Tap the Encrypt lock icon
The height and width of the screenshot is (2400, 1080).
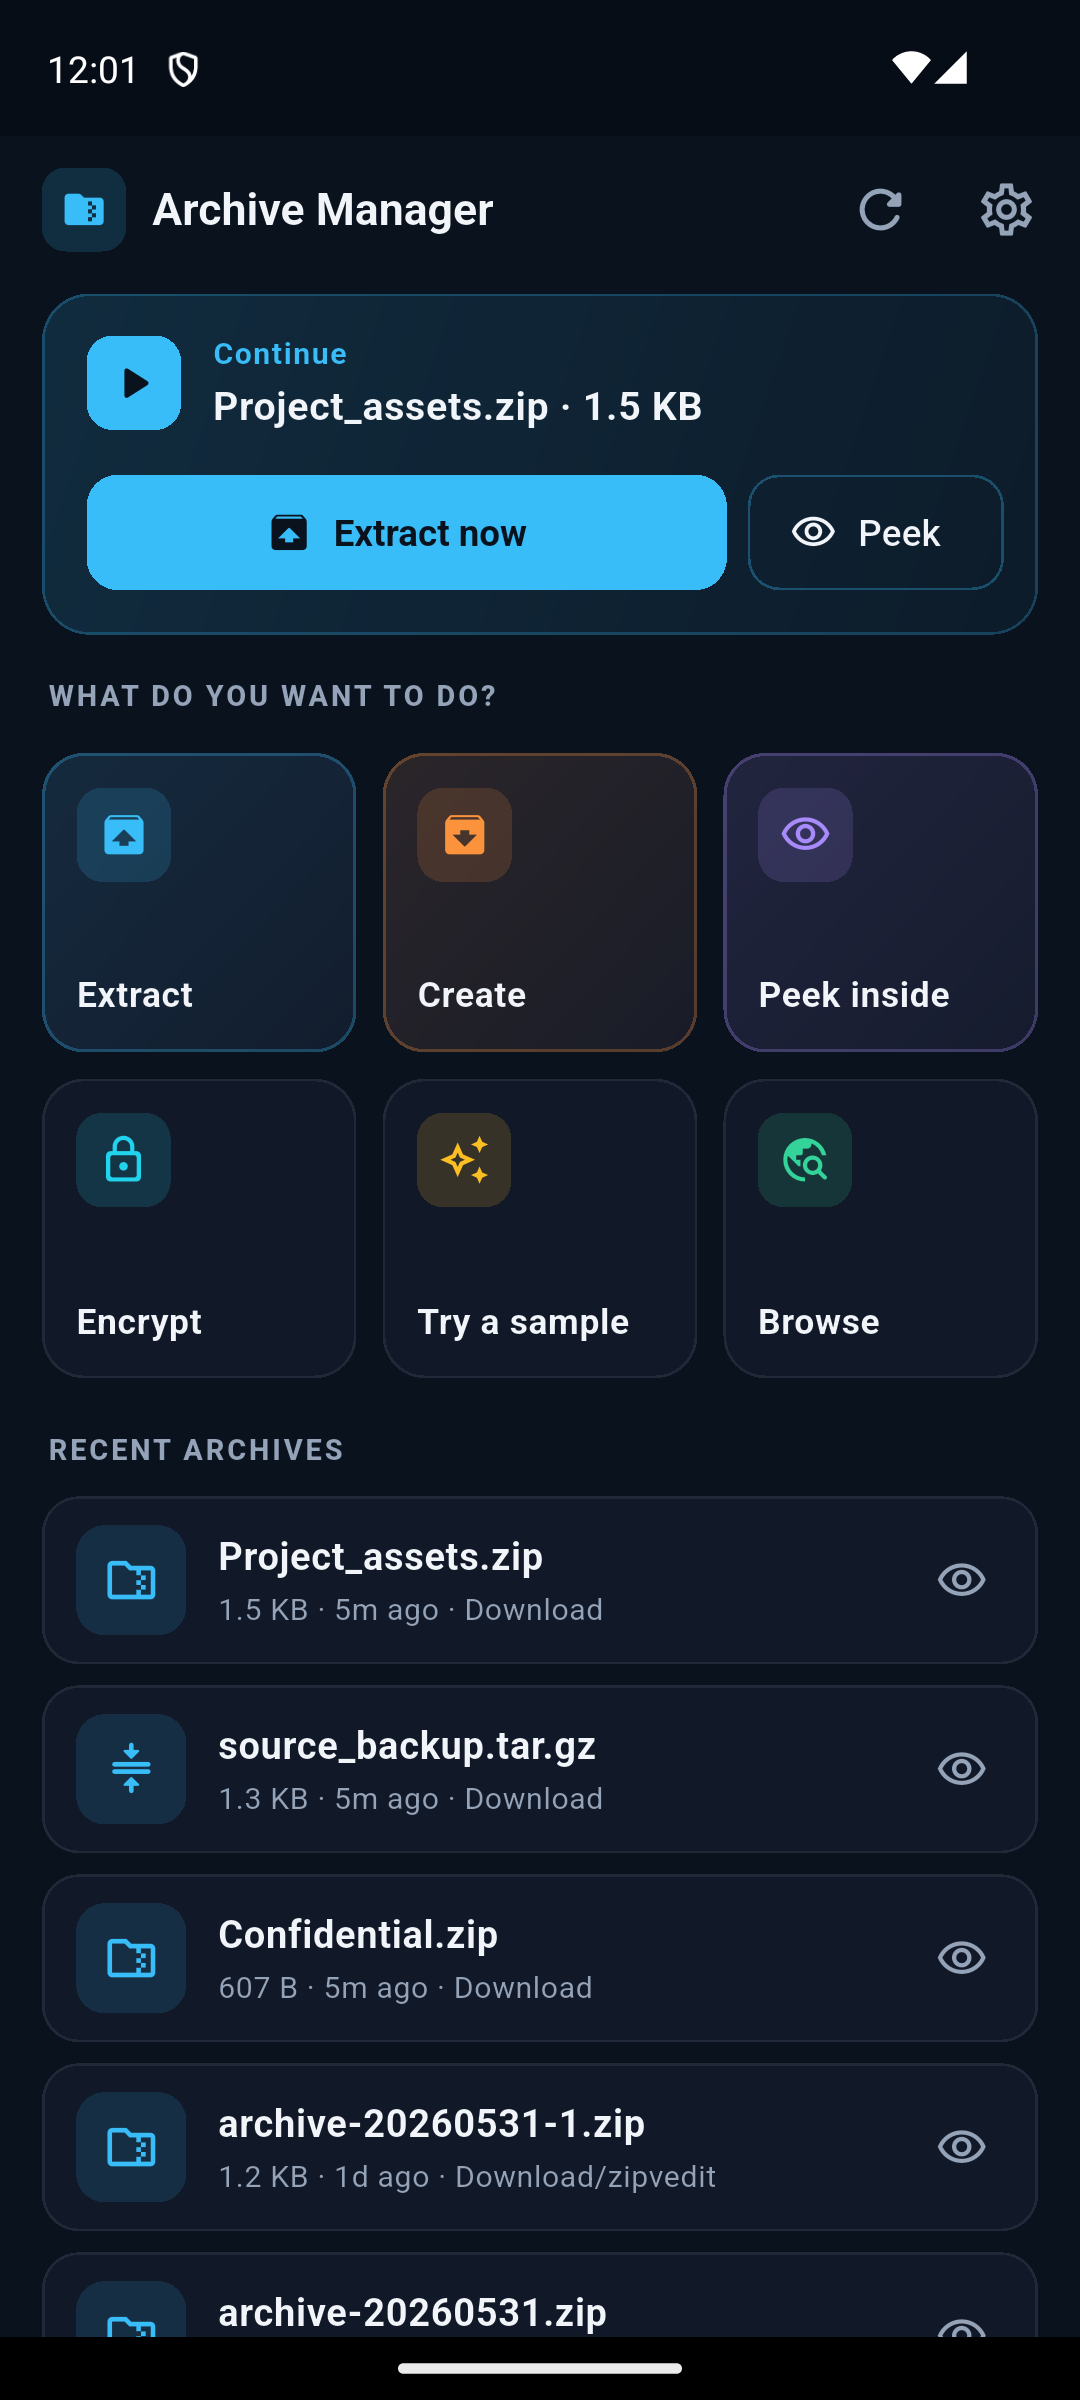(x=124, y=1160)
